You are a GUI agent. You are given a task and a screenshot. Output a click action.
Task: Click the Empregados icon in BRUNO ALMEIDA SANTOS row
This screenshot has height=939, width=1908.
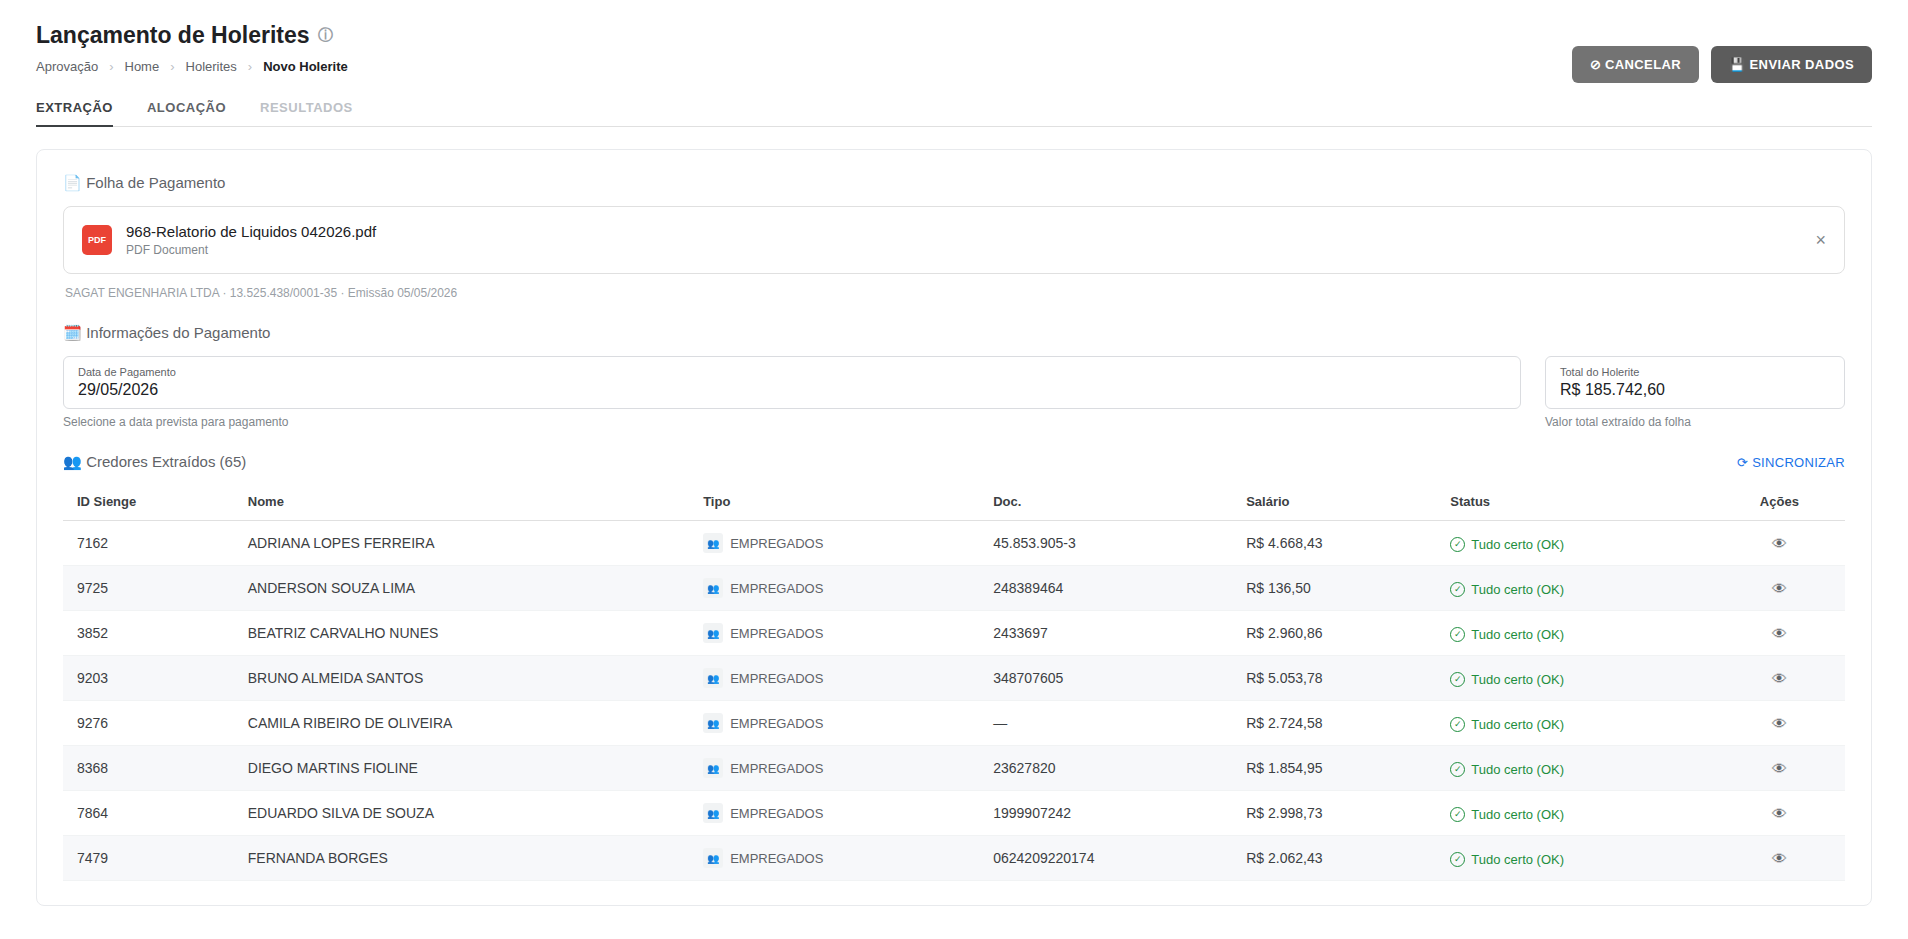713,679
